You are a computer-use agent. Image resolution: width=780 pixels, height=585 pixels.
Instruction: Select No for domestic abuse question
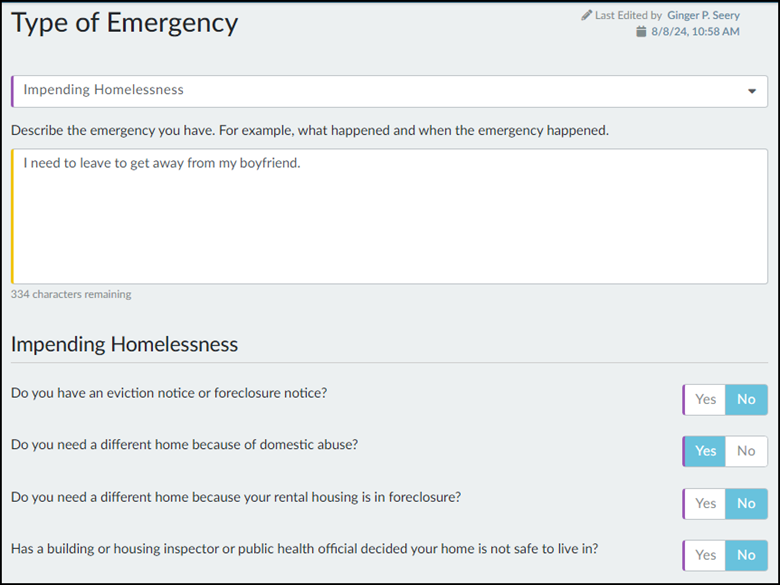746,451
